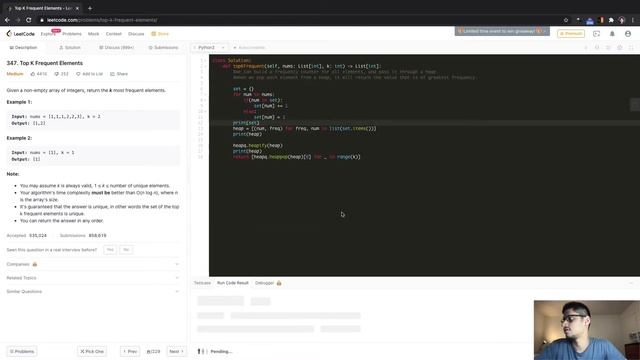Open the extensions puzzle icon
Image resolution: width=640 pixels, height=360 pixels.
pyautogui.click(x=611, y=20)
